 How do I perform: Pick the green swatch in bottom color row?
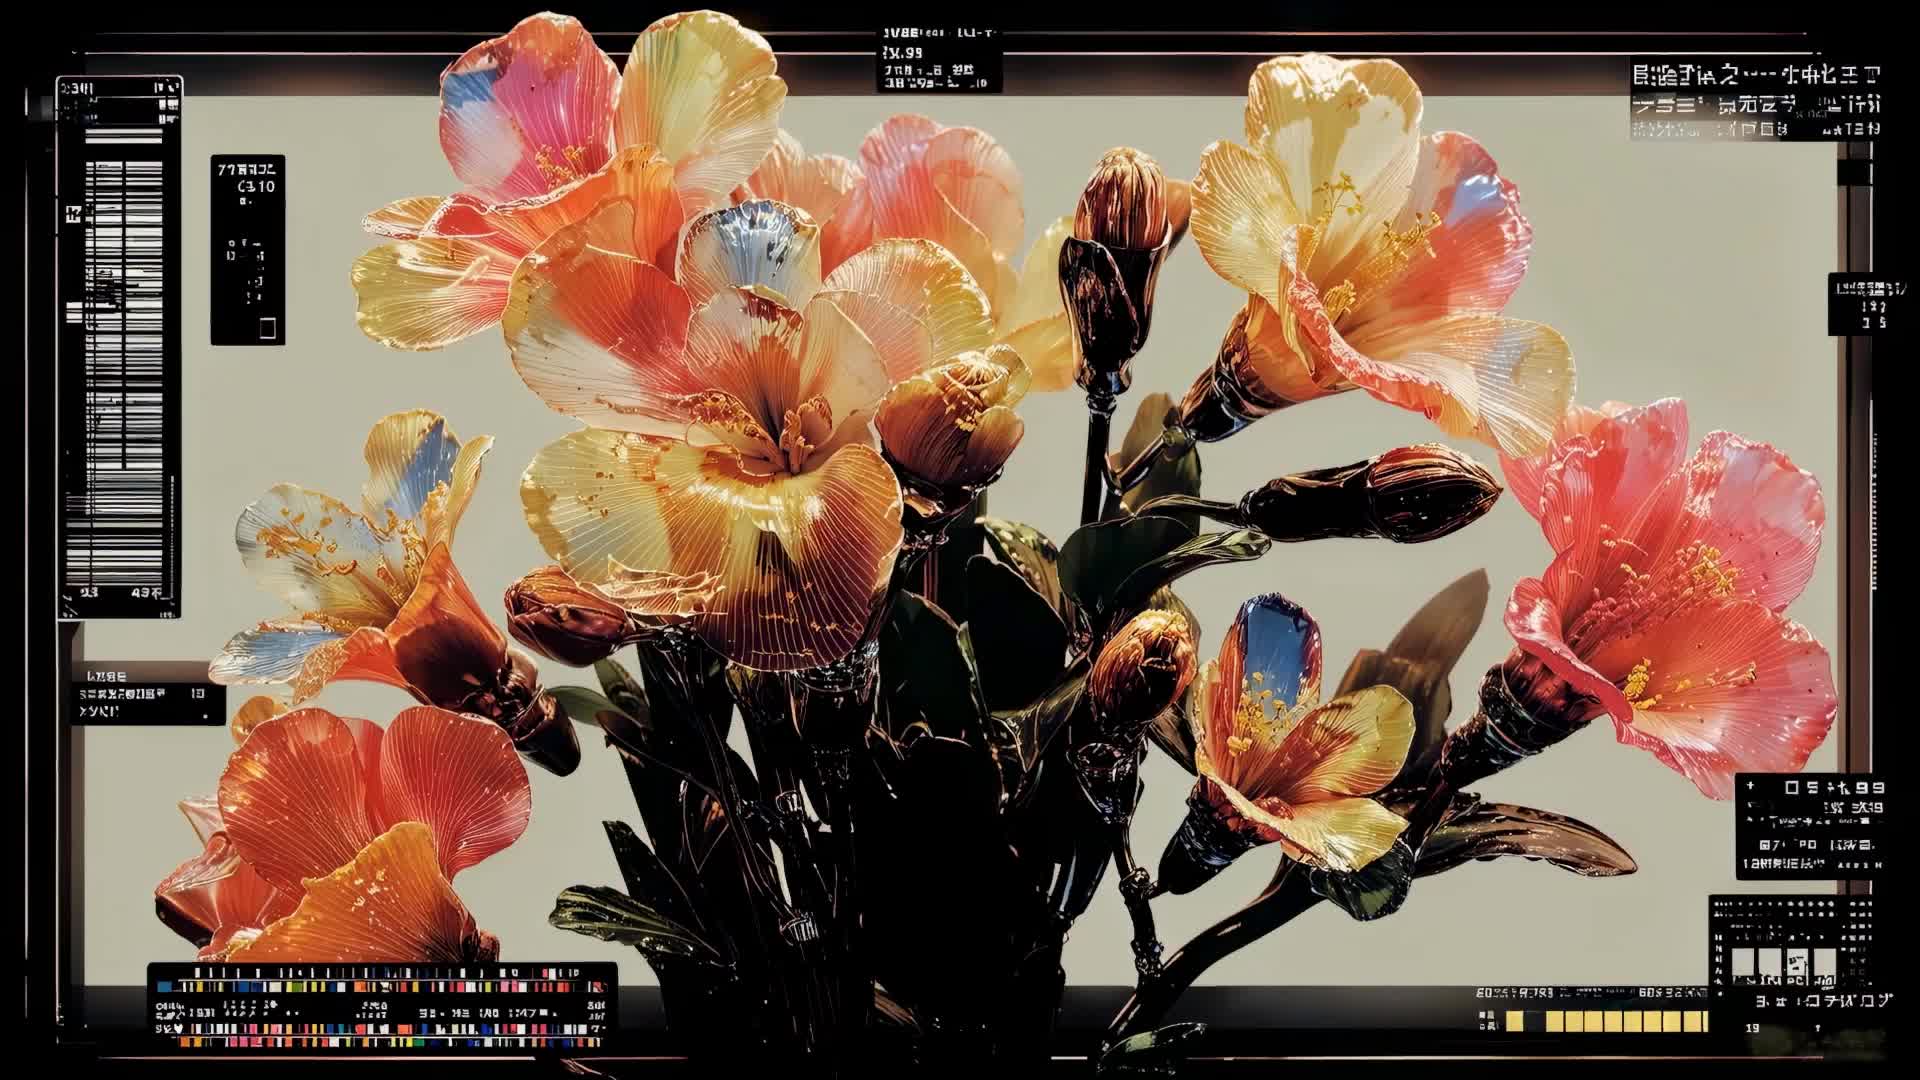point(419,1042)
